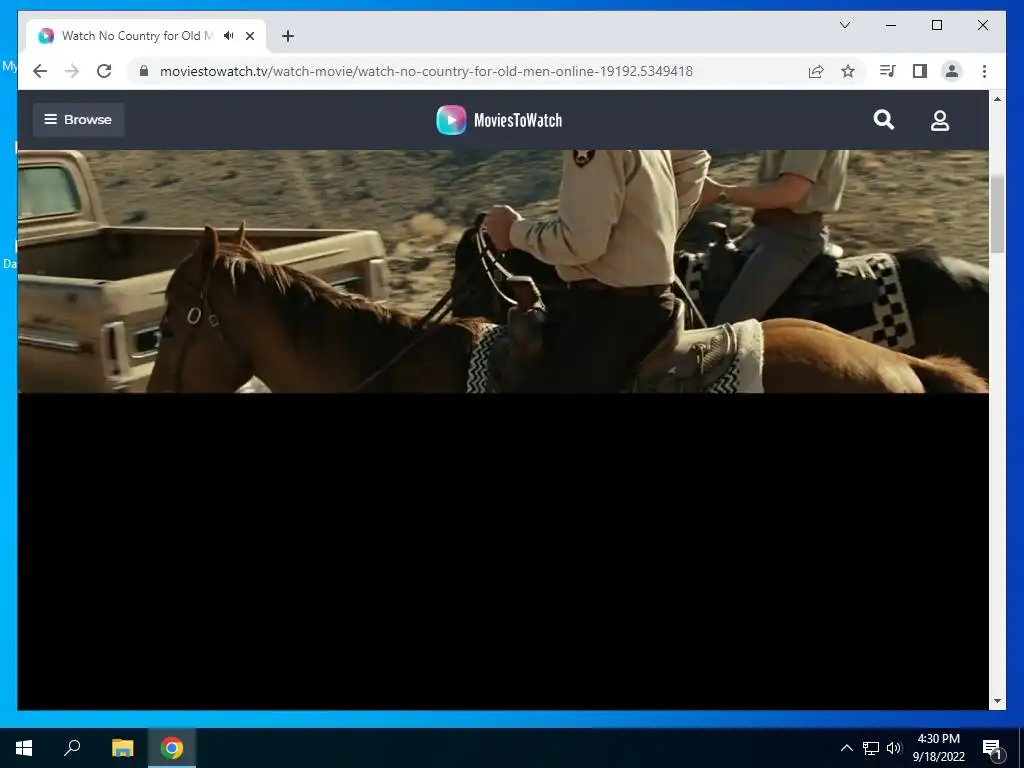Open the Browse menu button
The image size is (1024, 768).
tap(78, 120)
